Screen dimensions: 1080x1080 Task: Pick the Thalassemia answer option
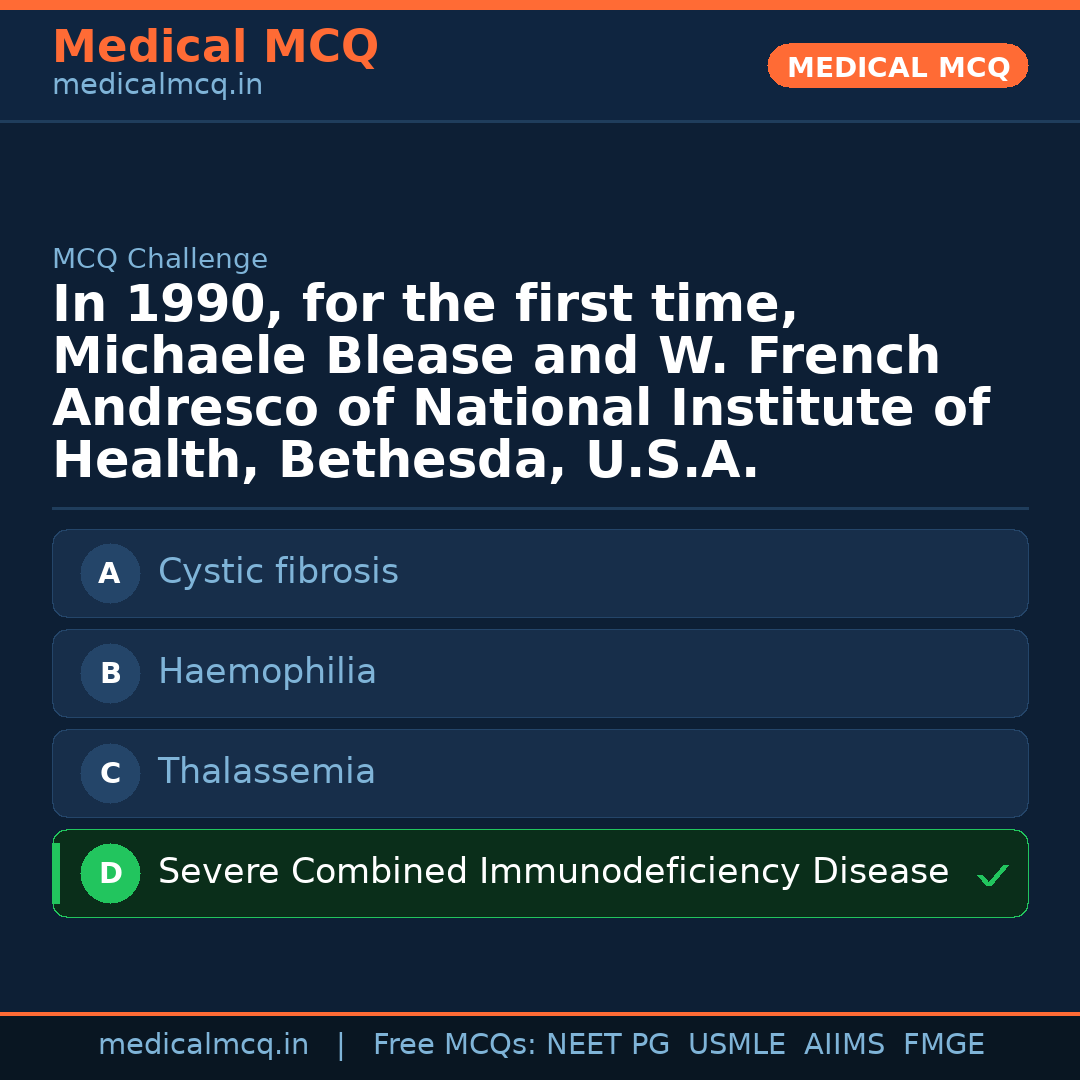266,772
